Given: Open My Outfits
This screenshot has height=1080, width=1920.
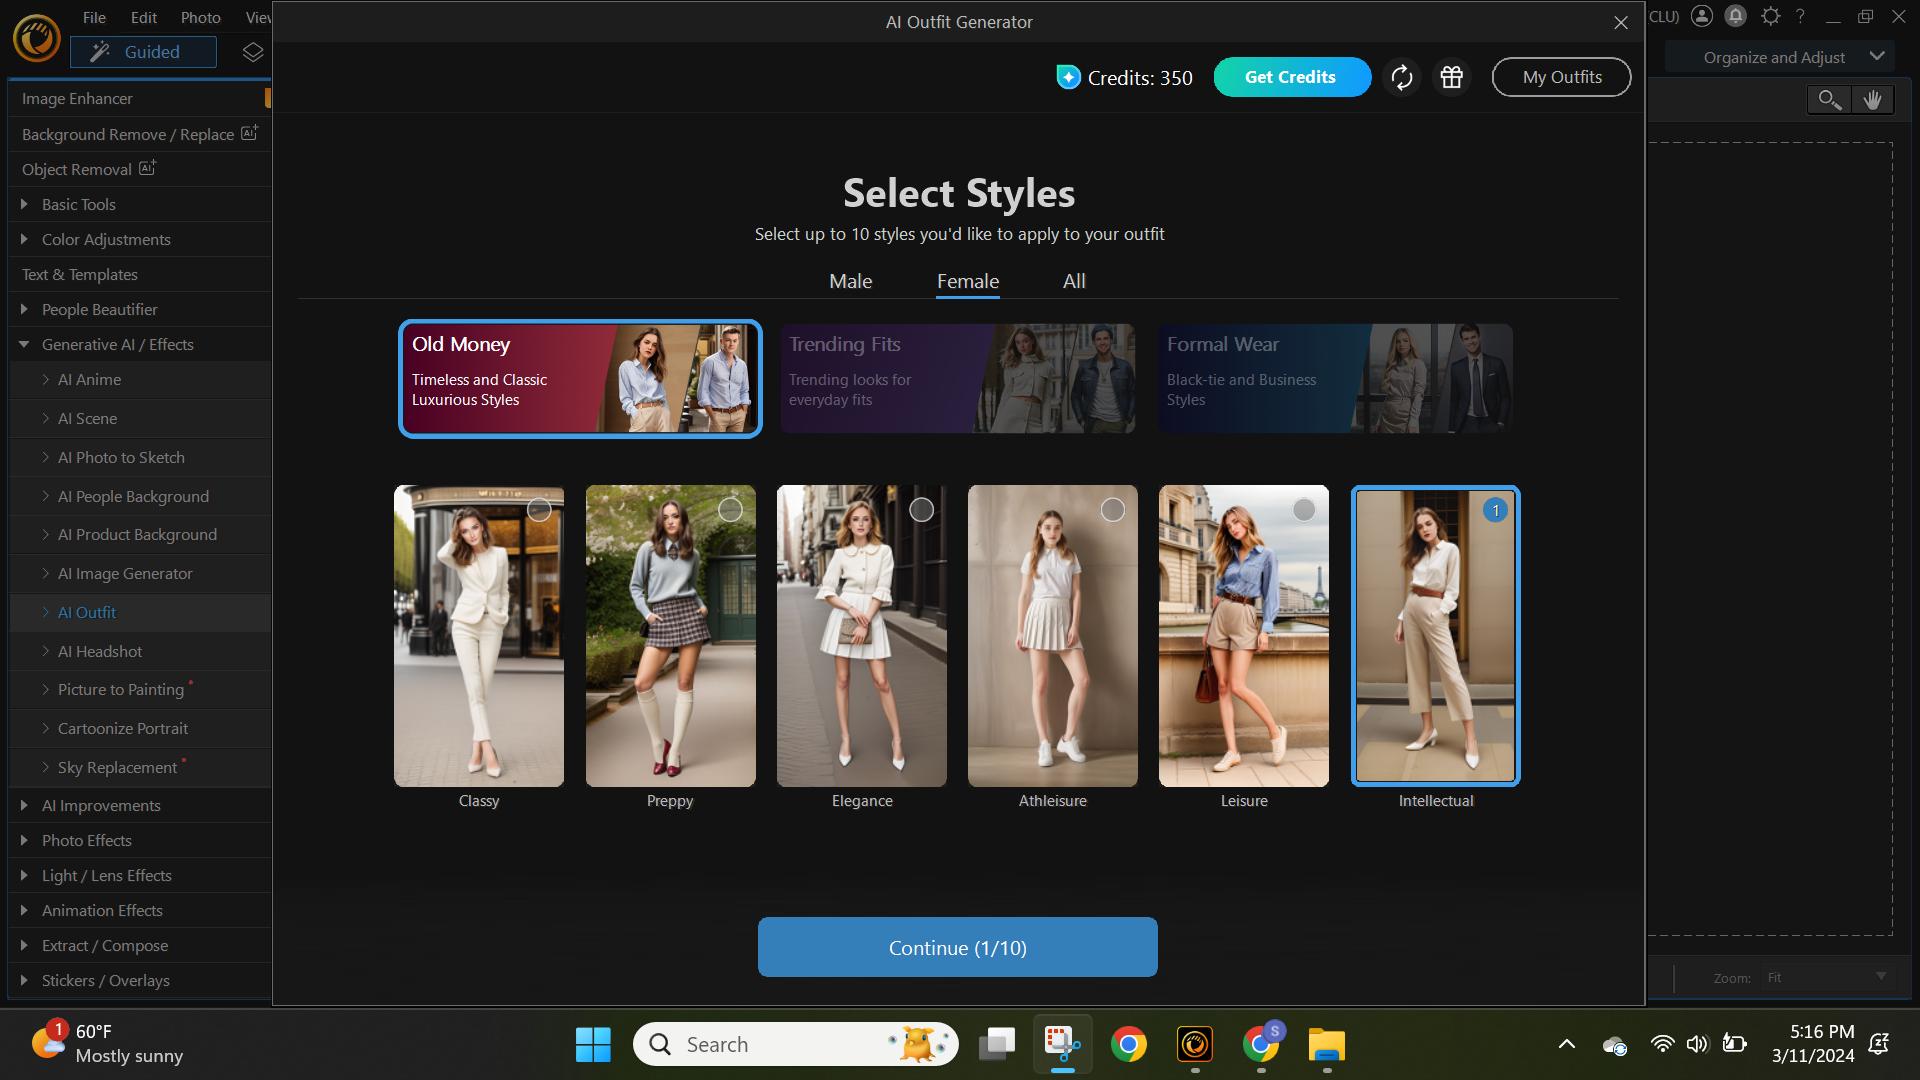Looking at the screenshot, I should 1561,77.
